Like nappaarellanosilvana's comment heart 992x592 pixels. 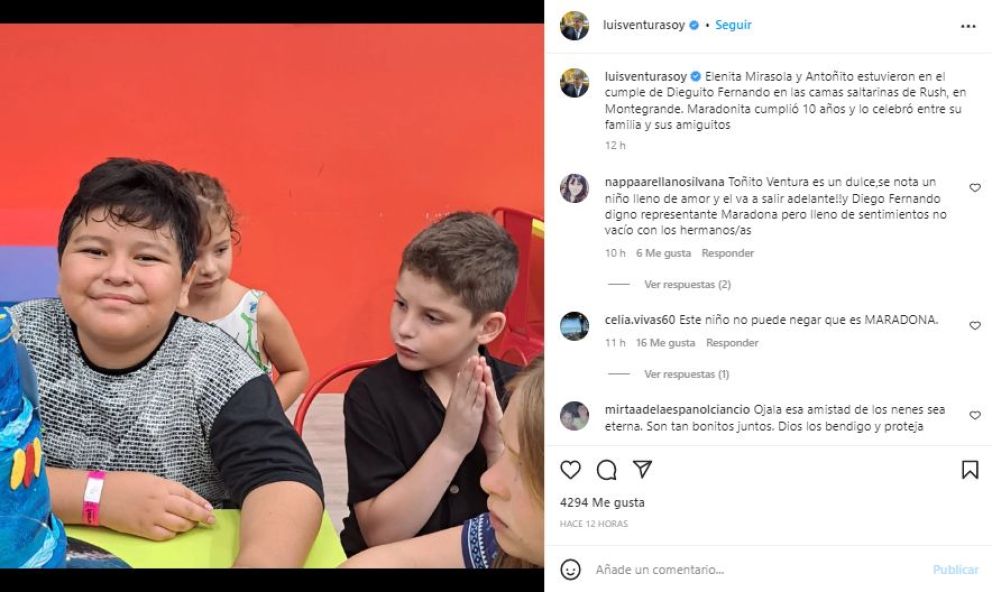click(x=975, y=188)
